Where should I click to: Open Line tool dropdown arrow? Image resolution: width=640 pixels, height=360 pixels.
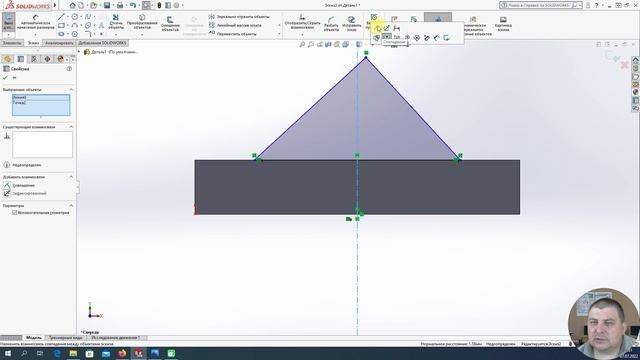[x=67, y=17]
